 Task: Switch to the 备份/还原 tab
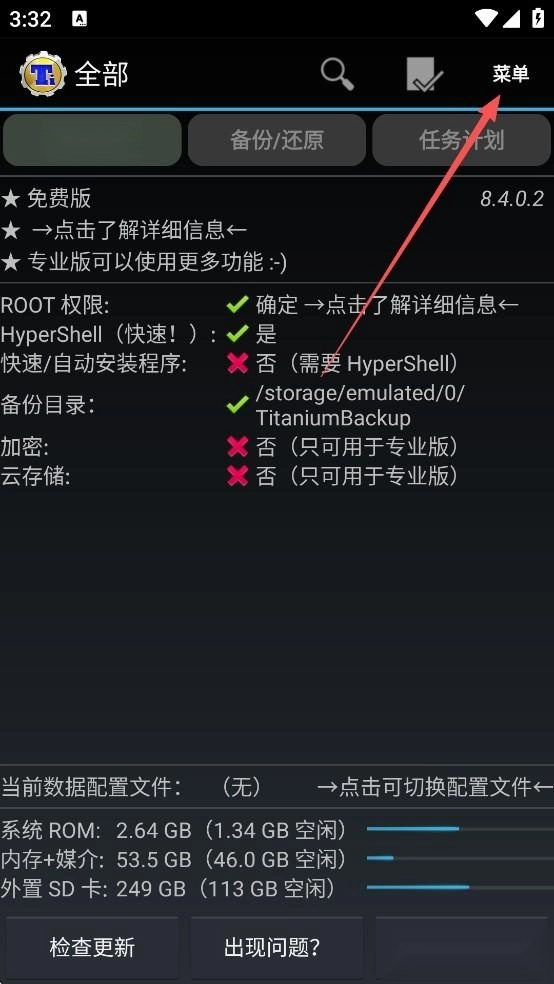coord(277,140)
